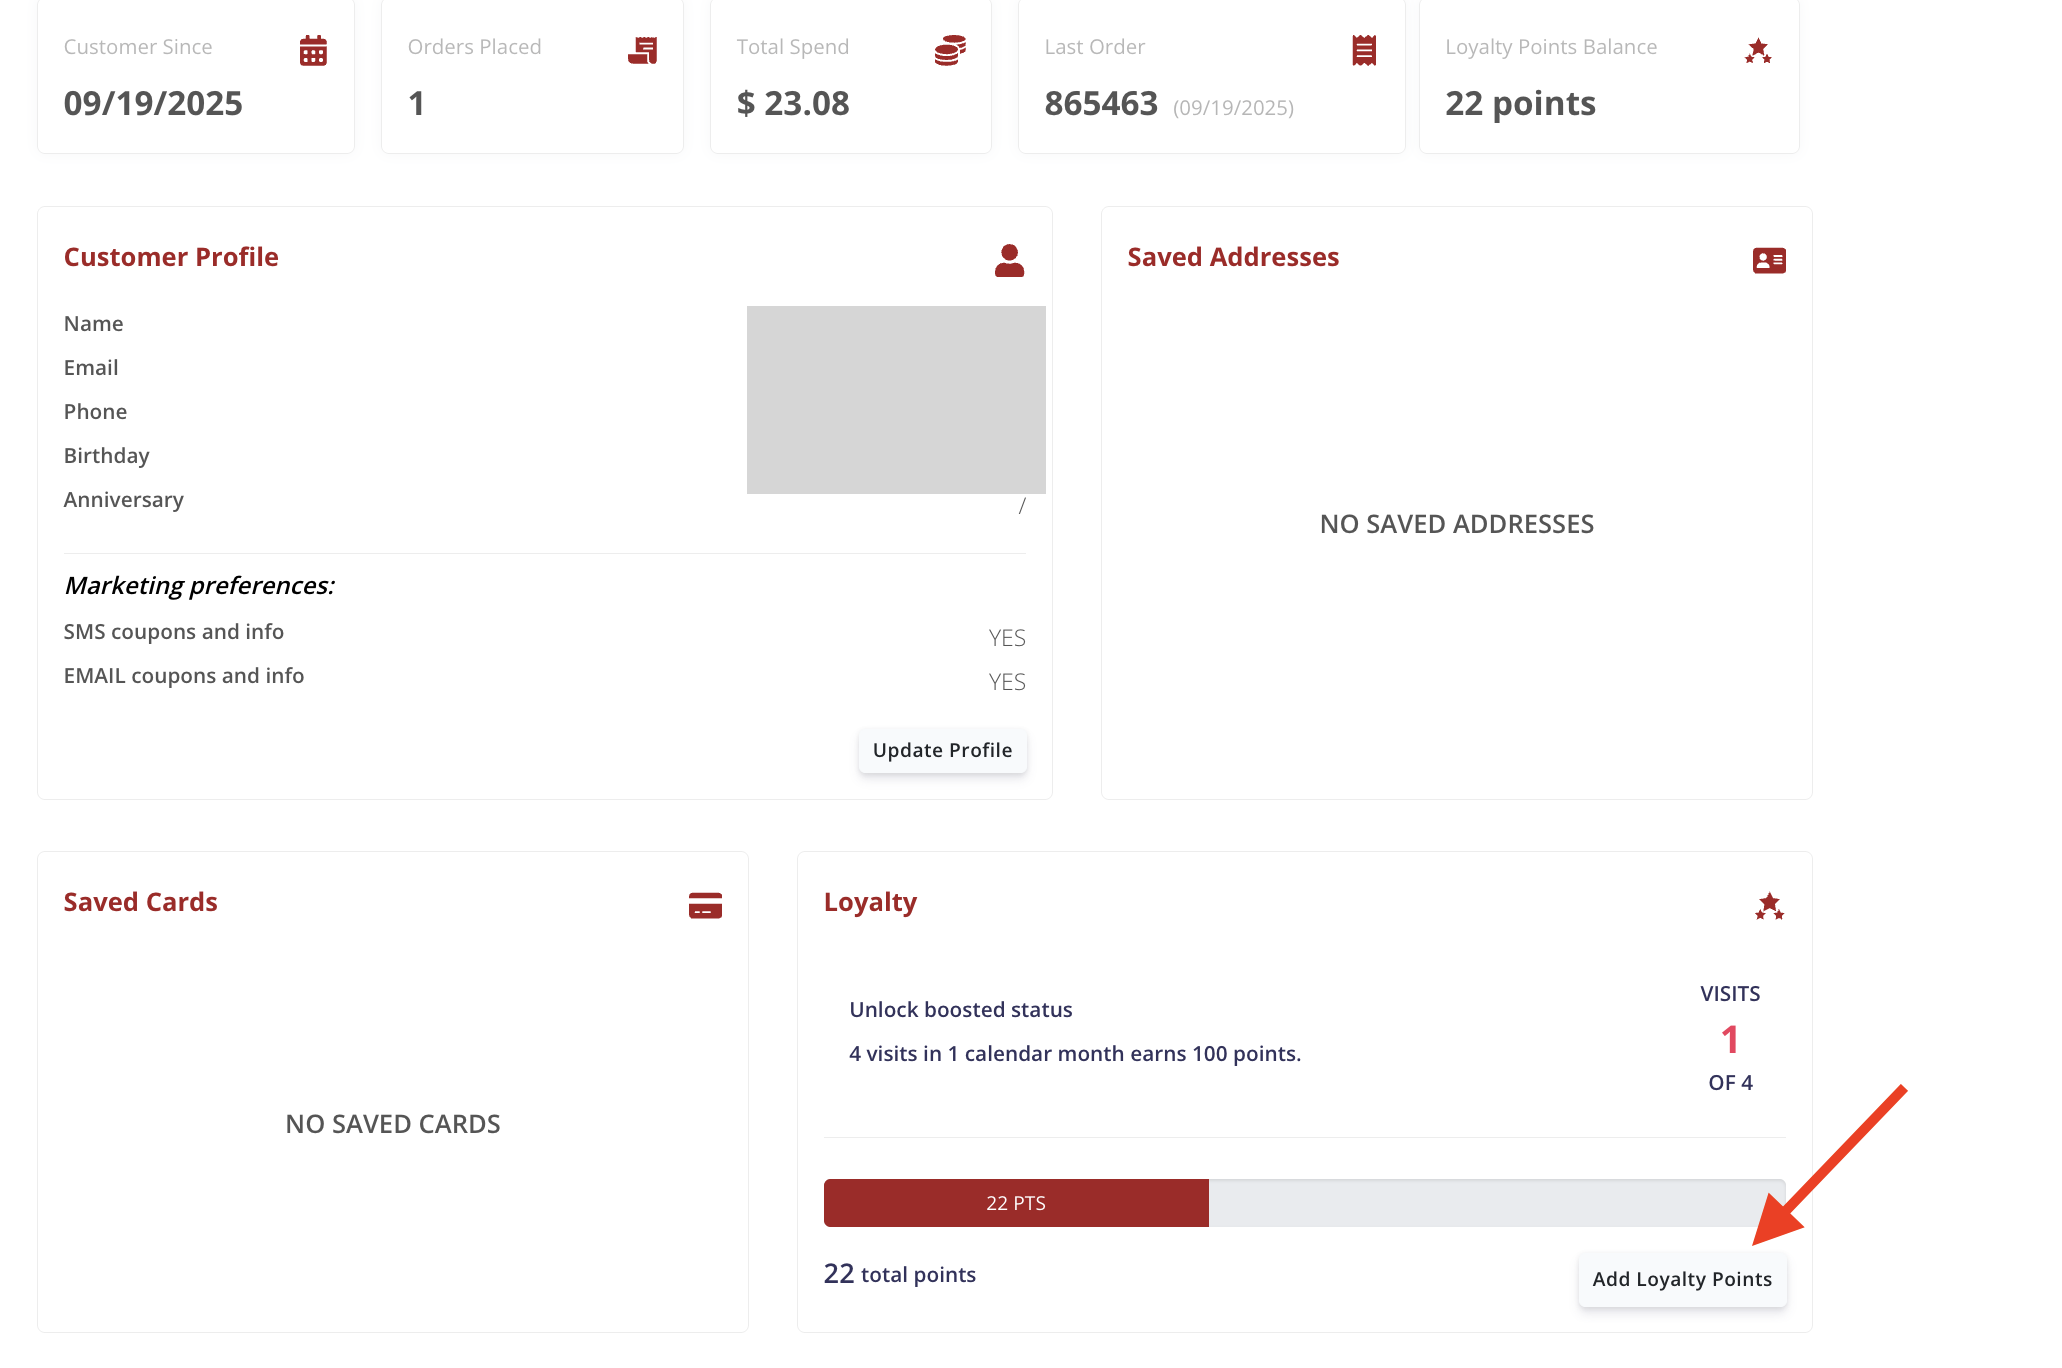2062x1368 pixels.
Task: Click the person icon in Customer Profile panel
Action: coord(1009,261)
